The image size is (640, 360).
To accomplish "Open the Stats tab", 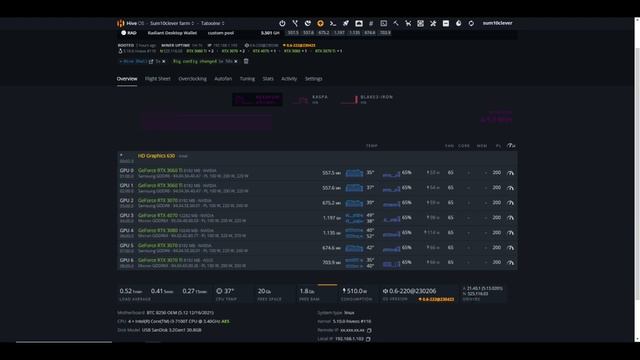I will (268, 79).
